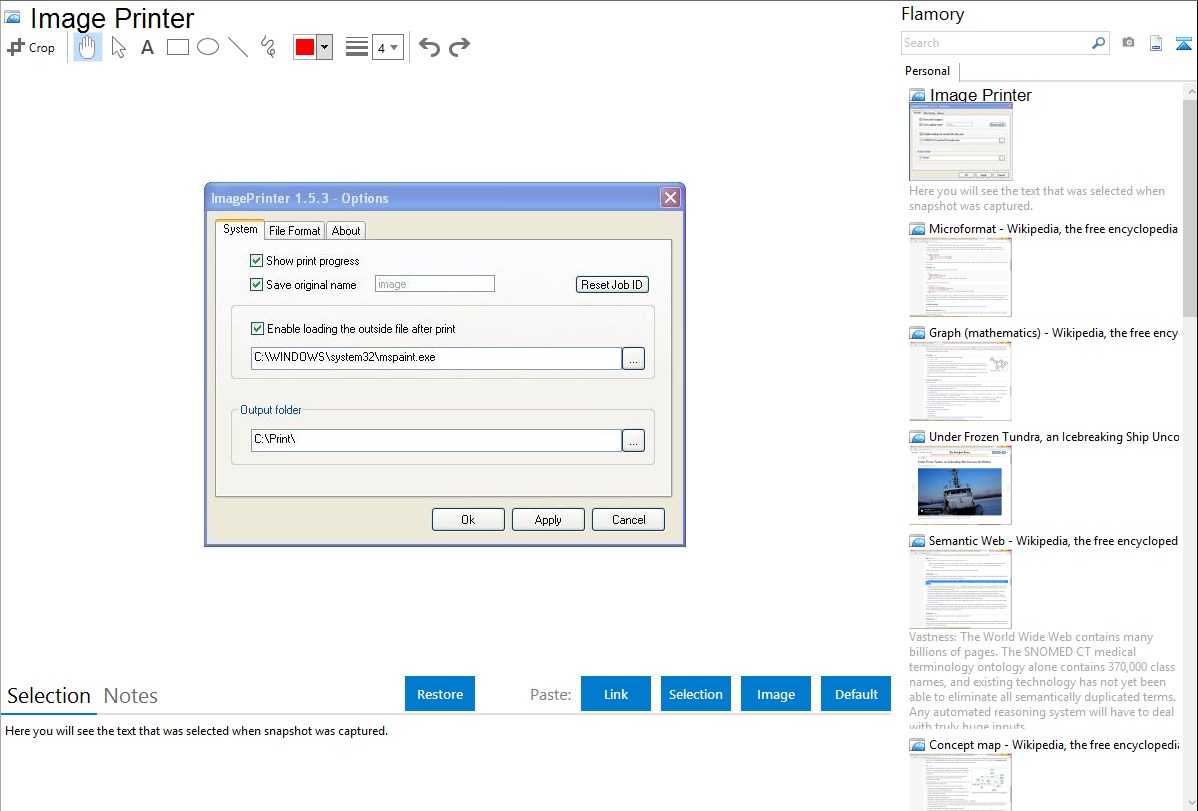1198x811 pixels.
Task: Click the icon beside Concept map title
Action: pyautogui.click(x=917, y=745)
